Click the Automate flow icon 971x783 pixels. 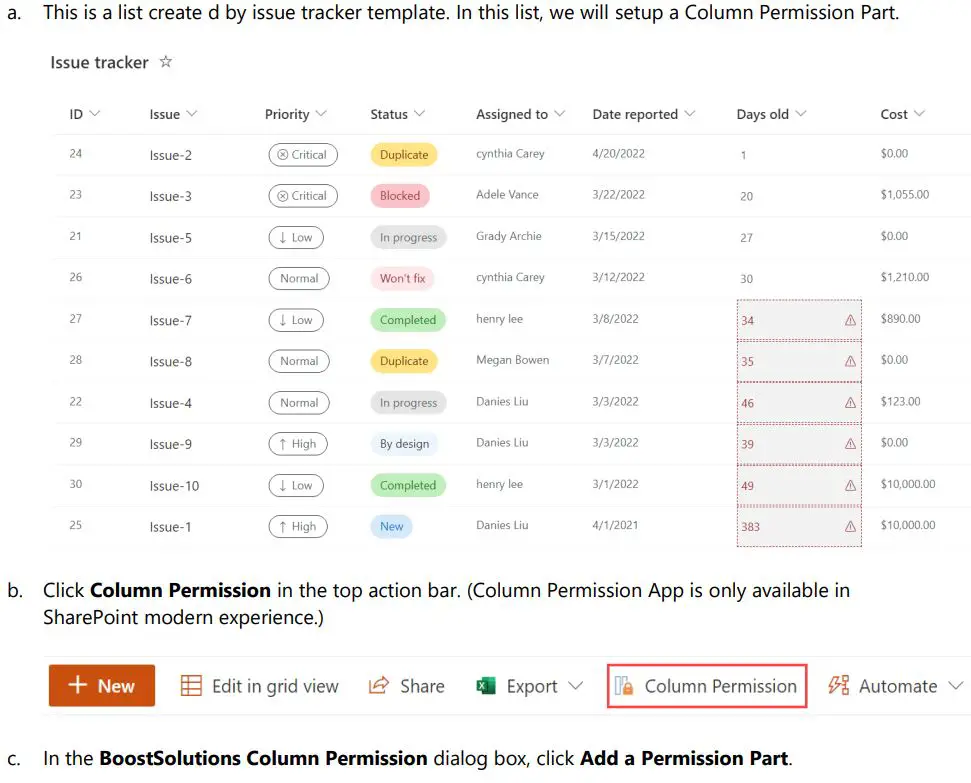pos(840,686)
